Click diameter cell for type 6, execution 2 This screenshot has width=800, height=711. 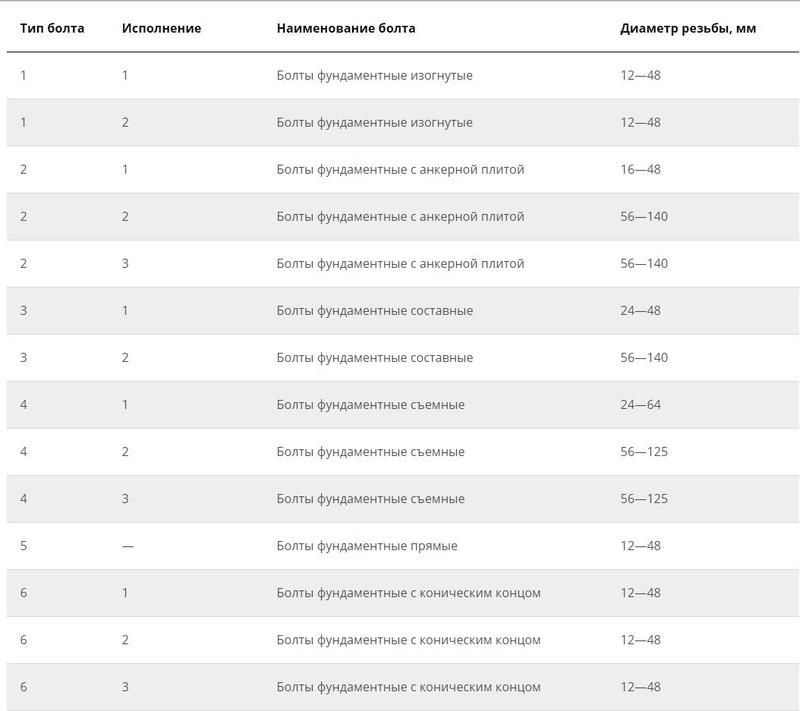click(640, 640)
